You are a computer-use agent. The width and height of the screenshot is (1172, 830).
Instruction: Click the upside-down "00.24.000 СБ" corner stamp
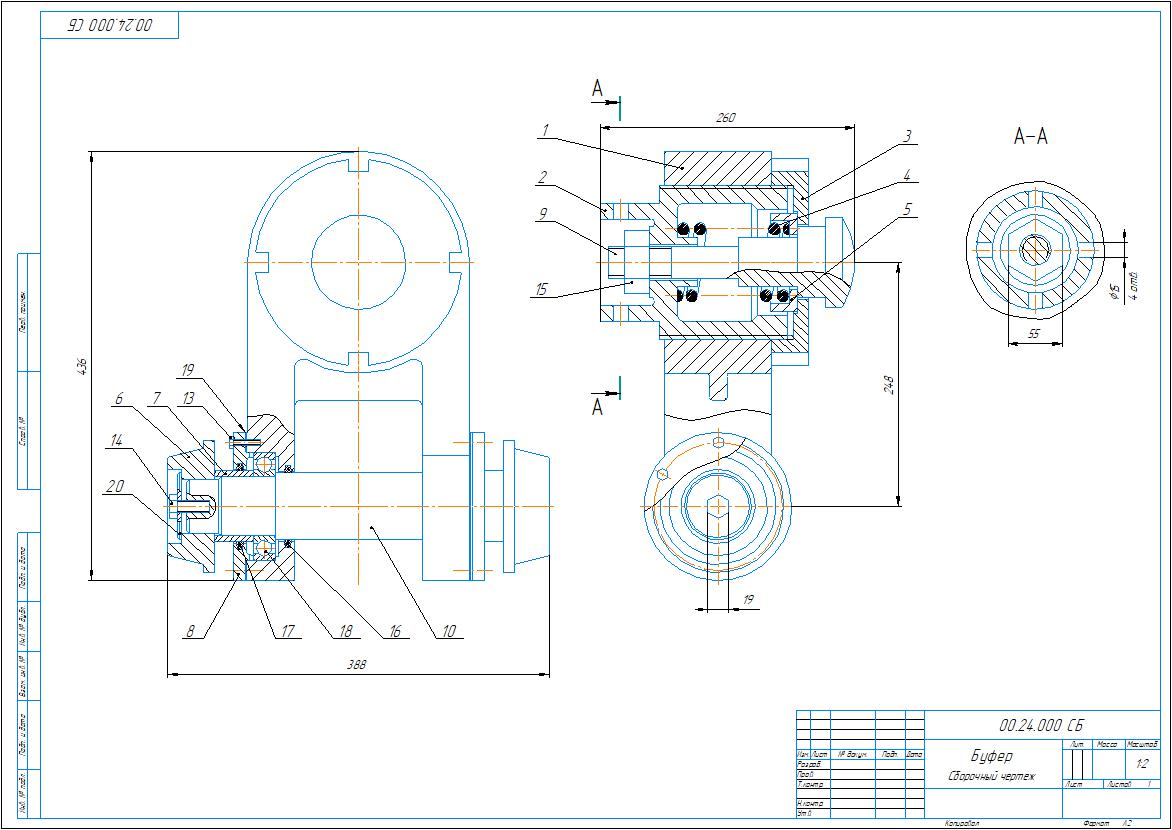110,25
